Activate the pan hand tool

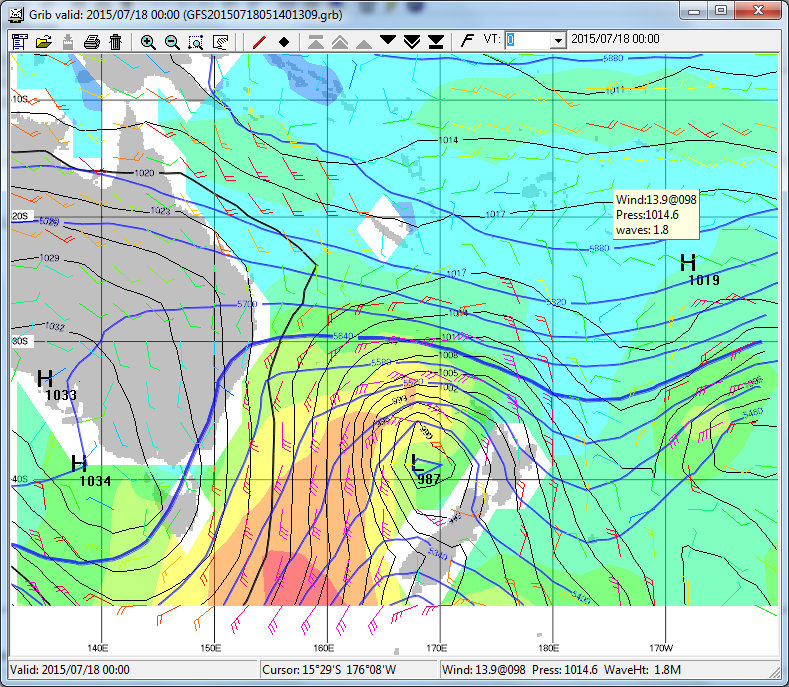tap(220, 42)
